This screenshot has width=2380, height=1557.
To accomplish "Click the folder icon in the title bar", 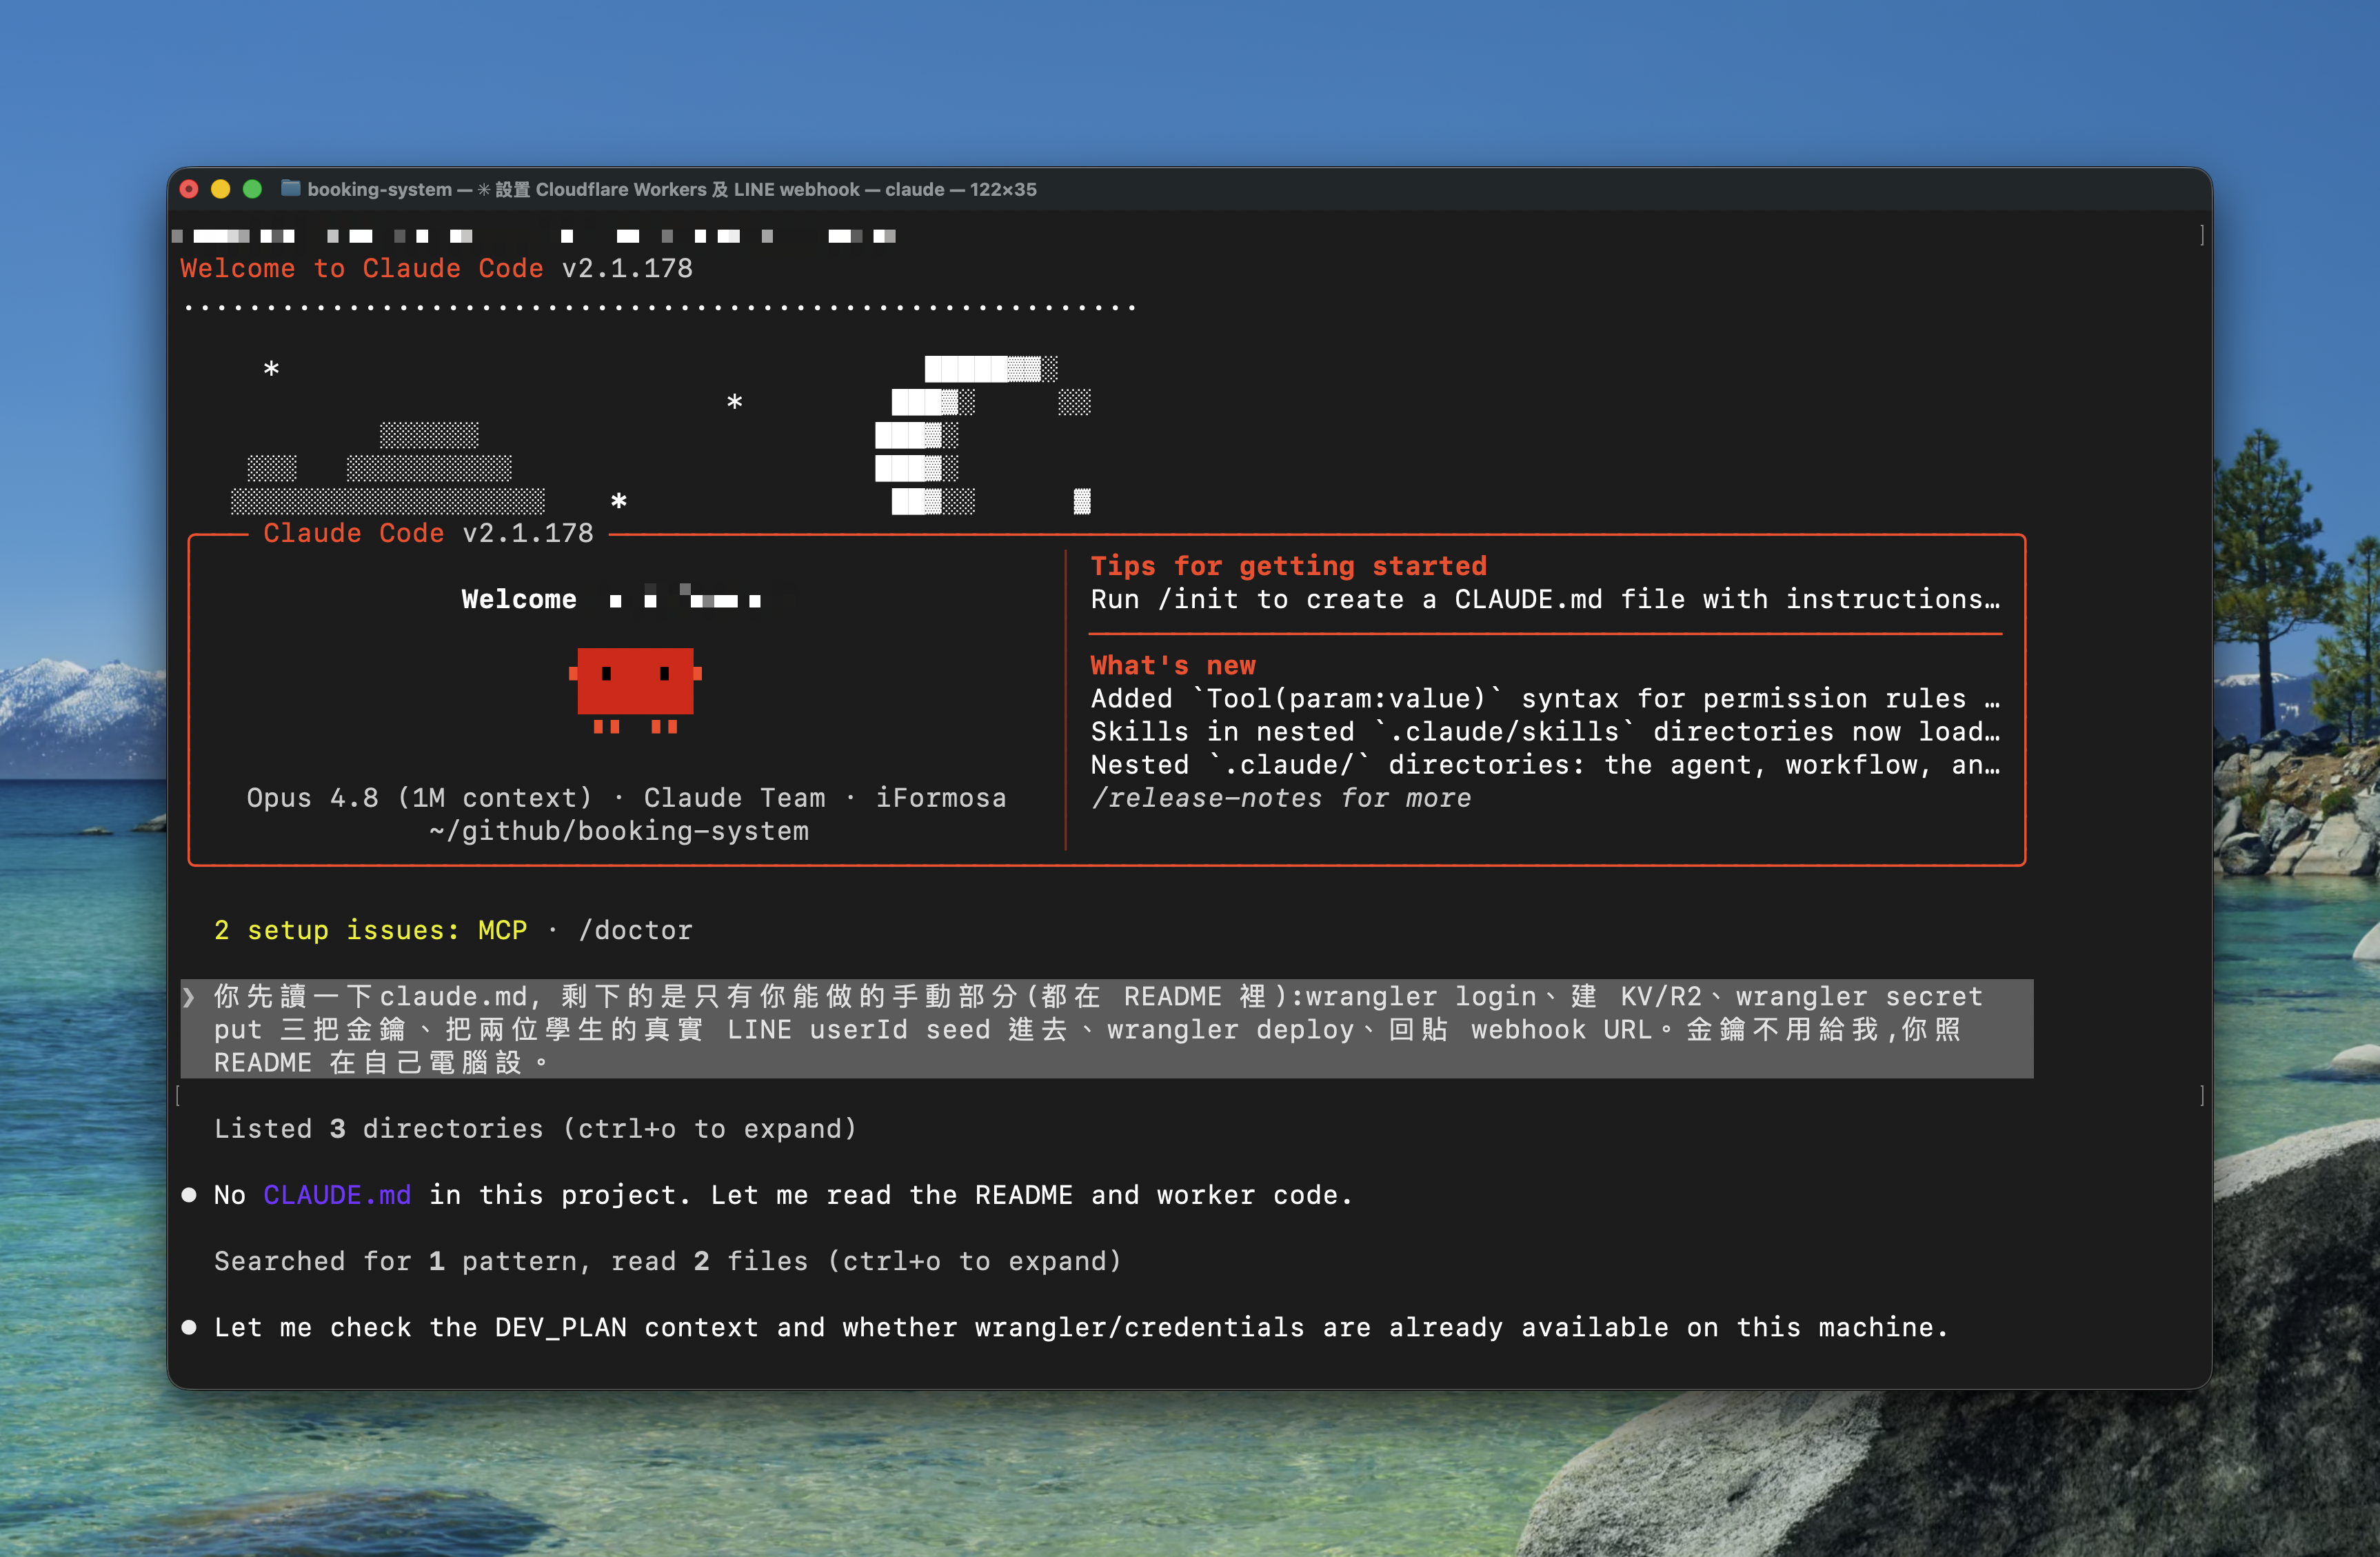I will (290, 188).
